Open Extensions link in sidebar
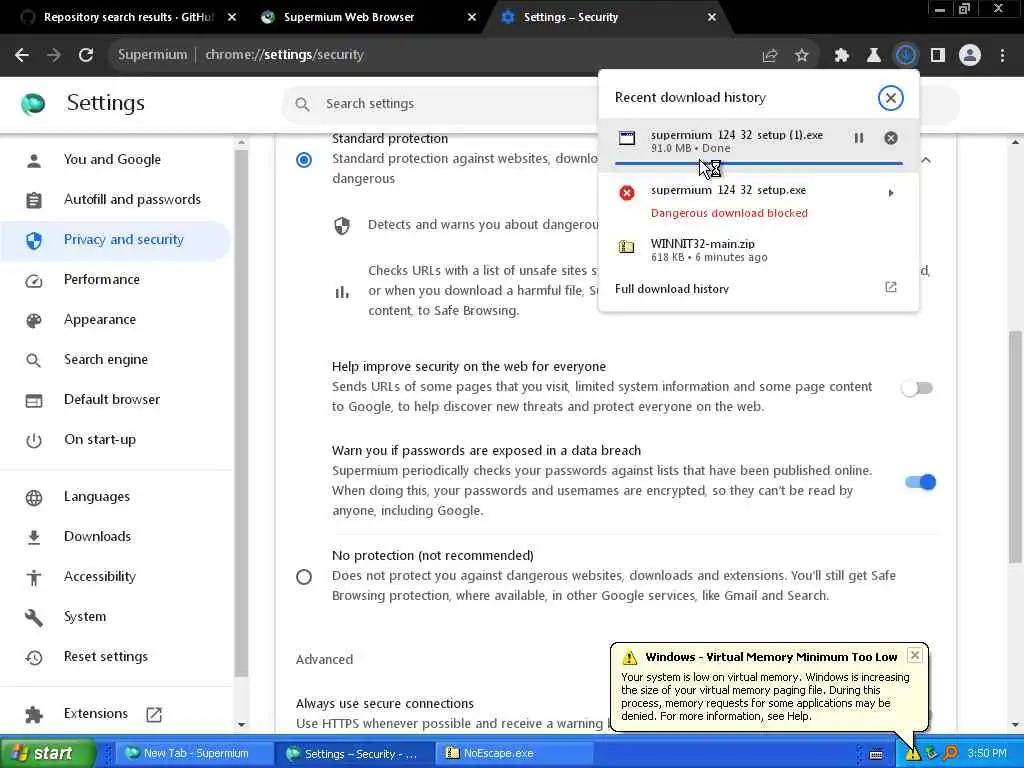This screenshot has height=768, width=1024. [x=96, y=713]
